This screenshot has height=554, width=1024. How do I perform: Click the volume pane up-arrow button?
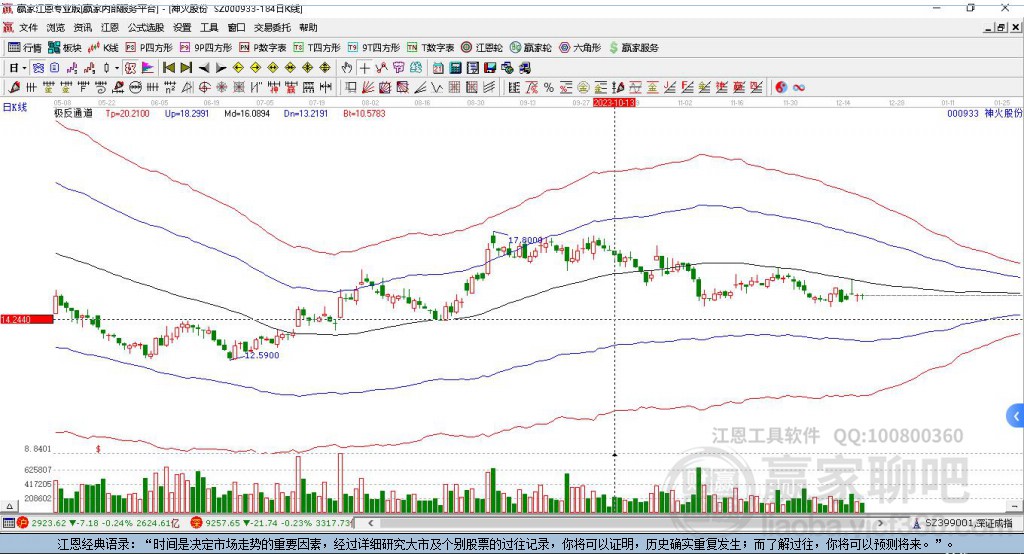point(9,506)
